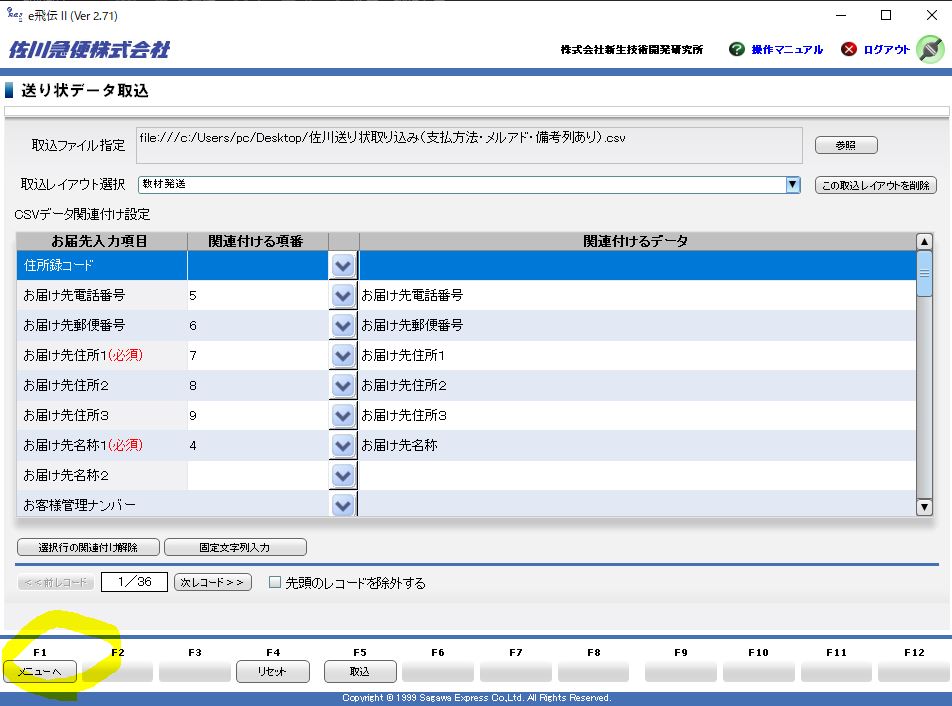
Task: Open dropdown arrow for お届け先名称1 row
Action: [343, 446]
